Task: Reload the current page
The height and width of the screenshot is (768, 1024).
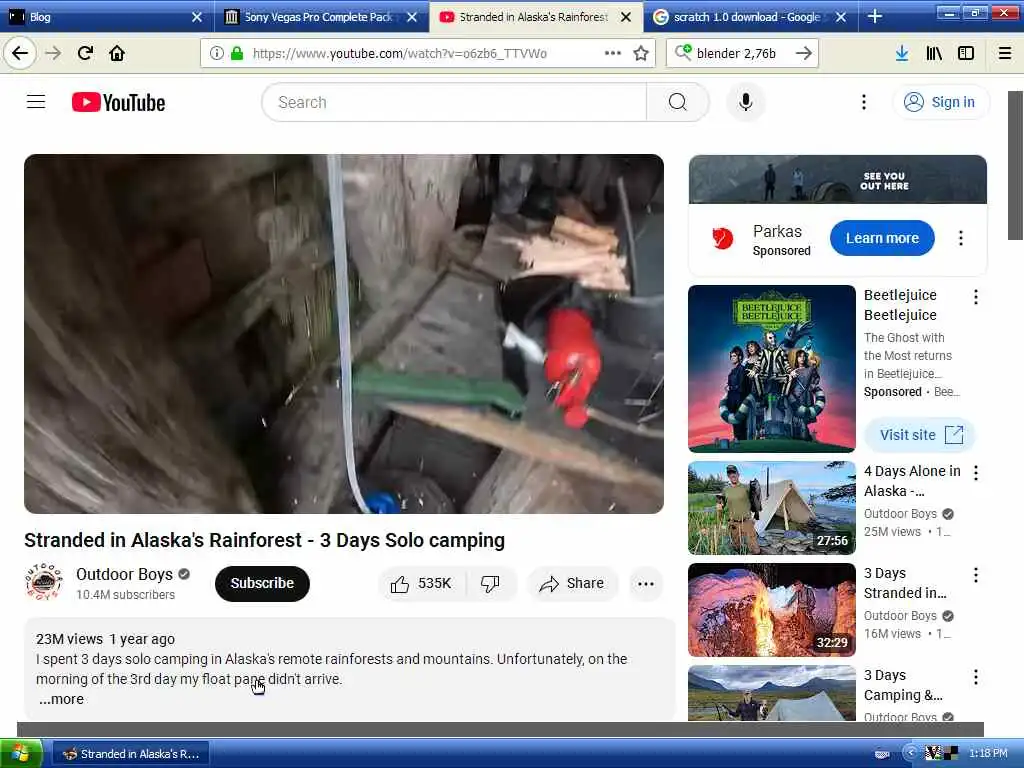Action: [x=85, y=53]
